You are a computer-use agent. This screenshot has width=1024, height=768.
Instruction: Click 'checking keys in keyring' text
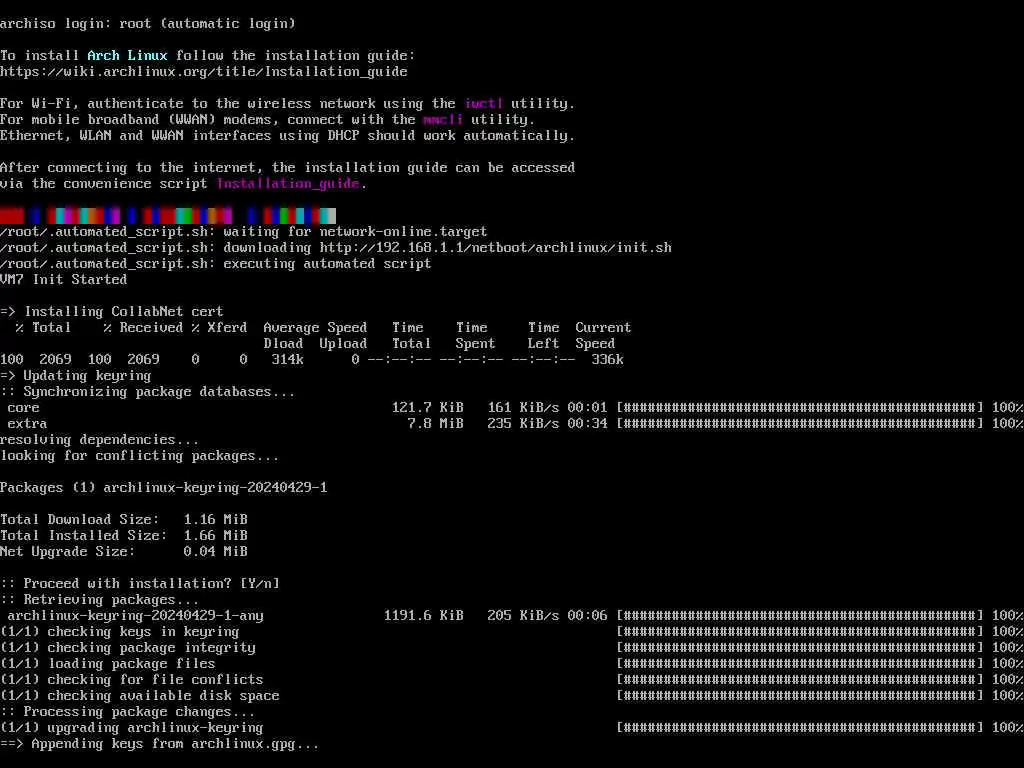(144, 632)
